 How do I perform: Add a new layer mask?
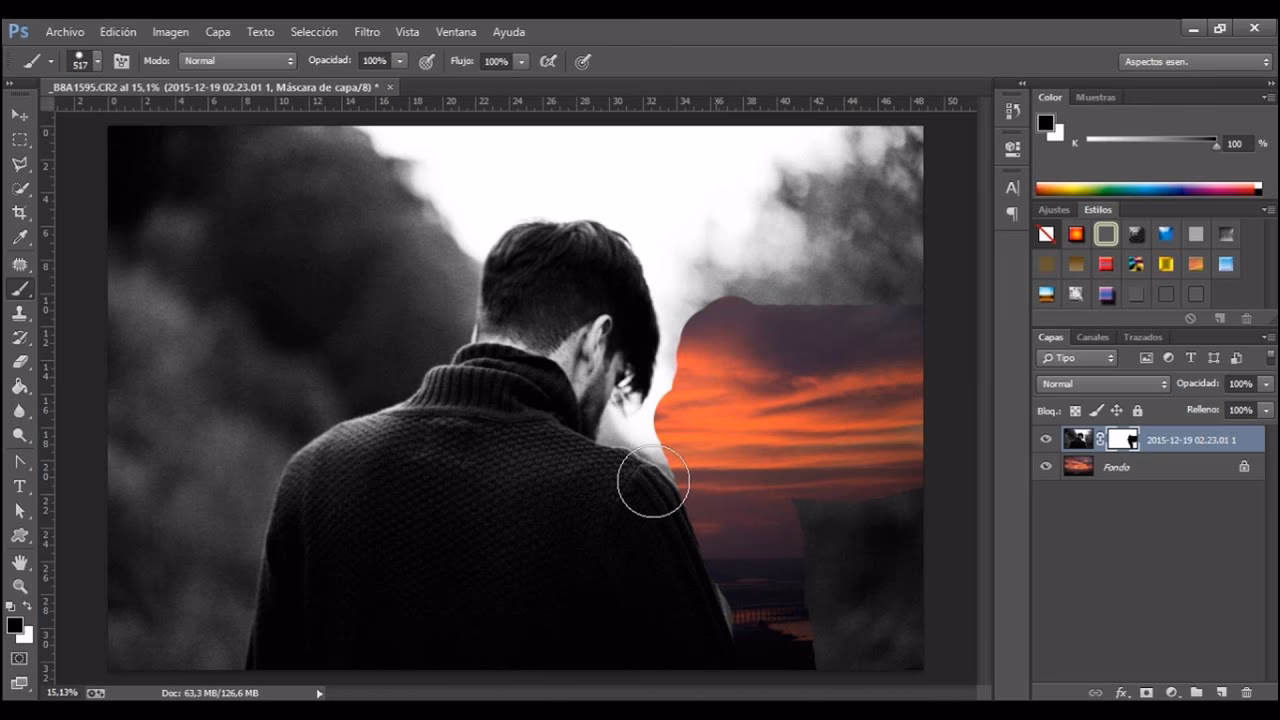(1147, 691)
